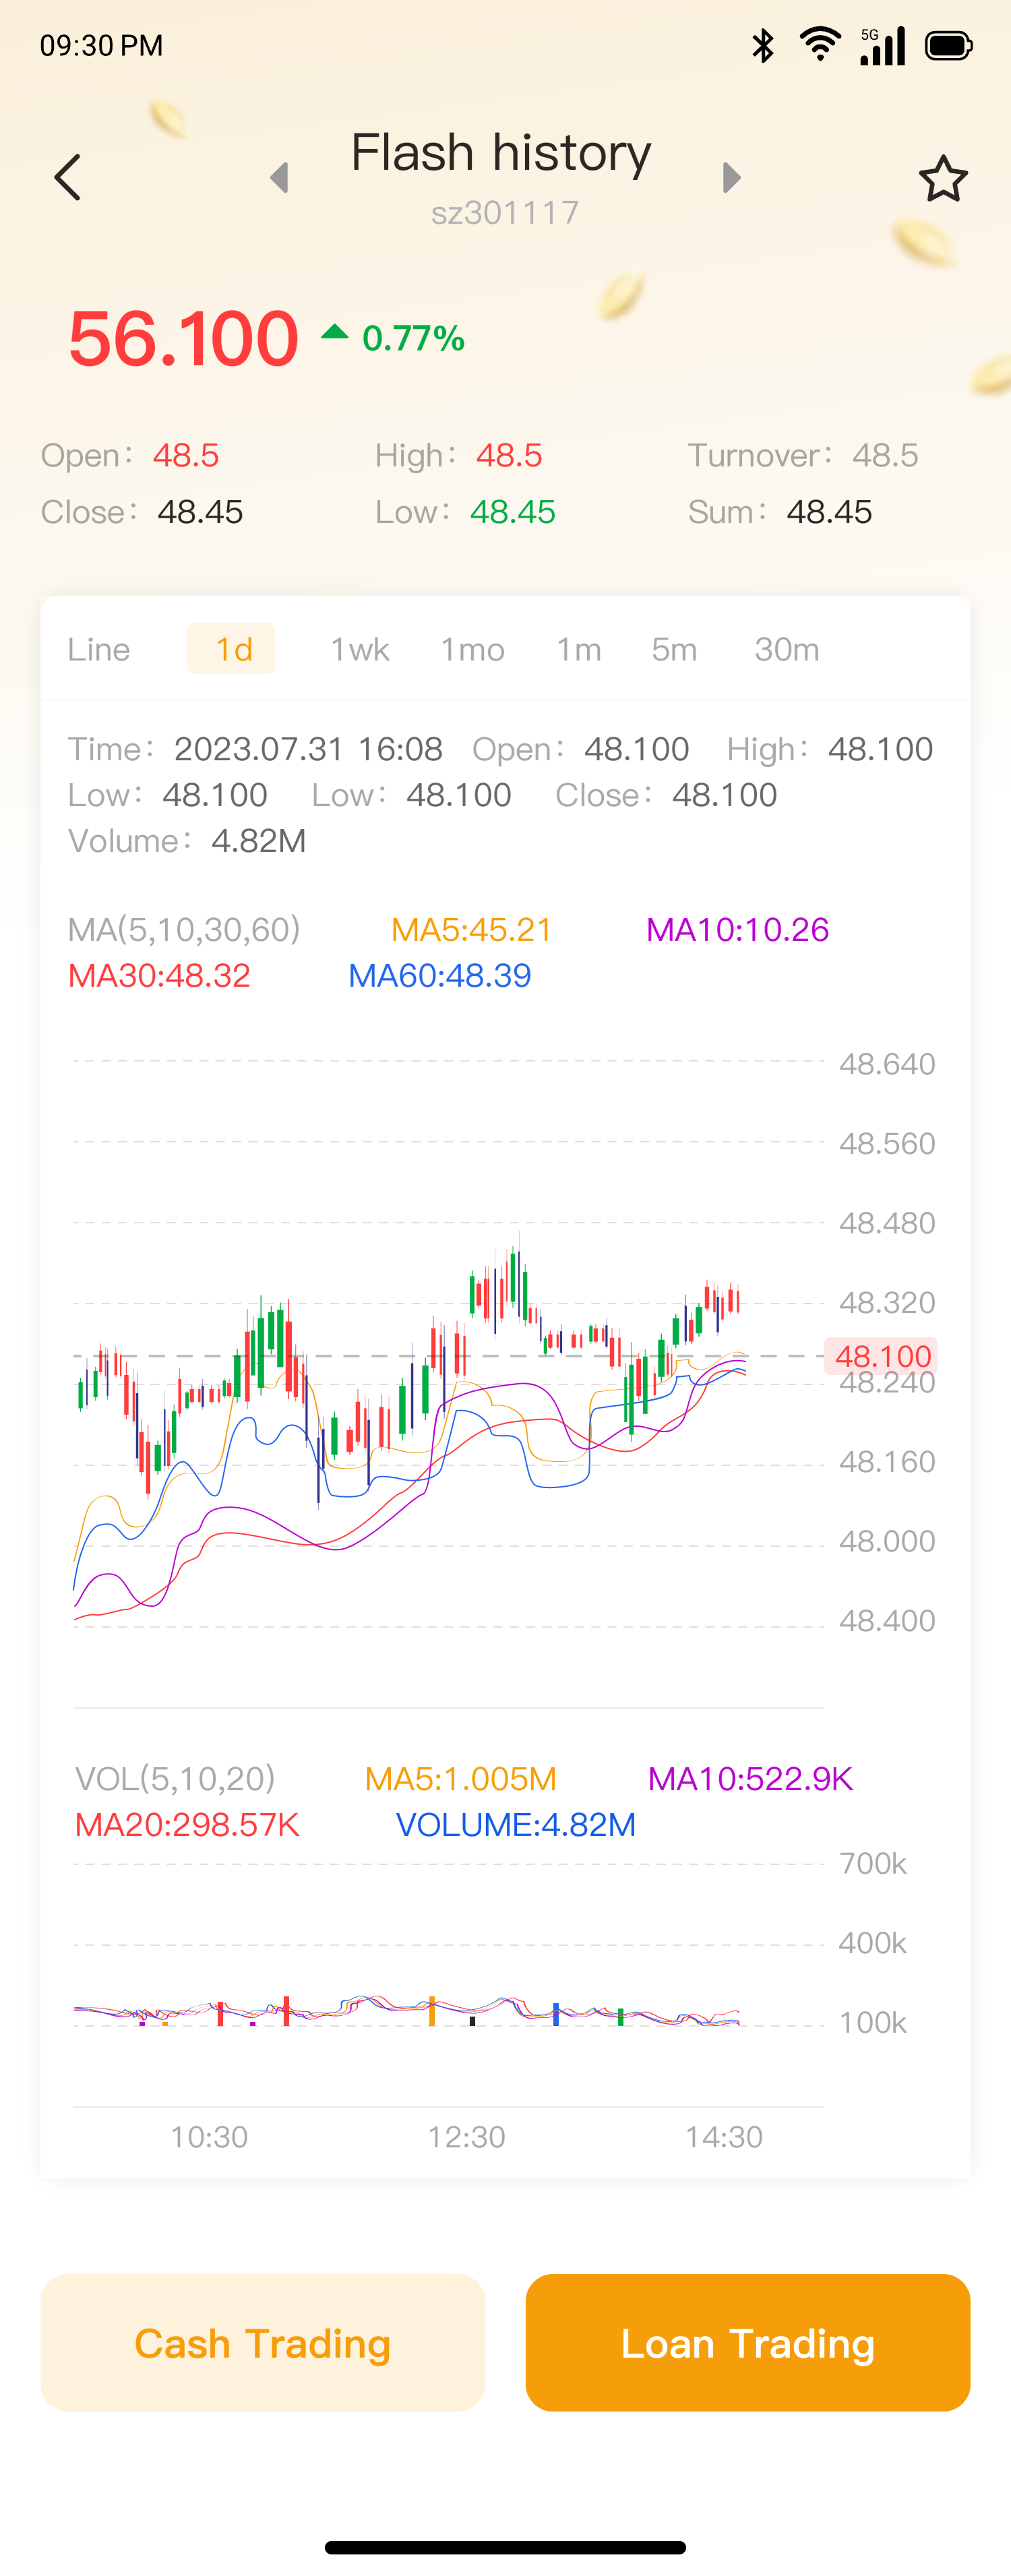Switch chart to Line view

tap(99, 649)
